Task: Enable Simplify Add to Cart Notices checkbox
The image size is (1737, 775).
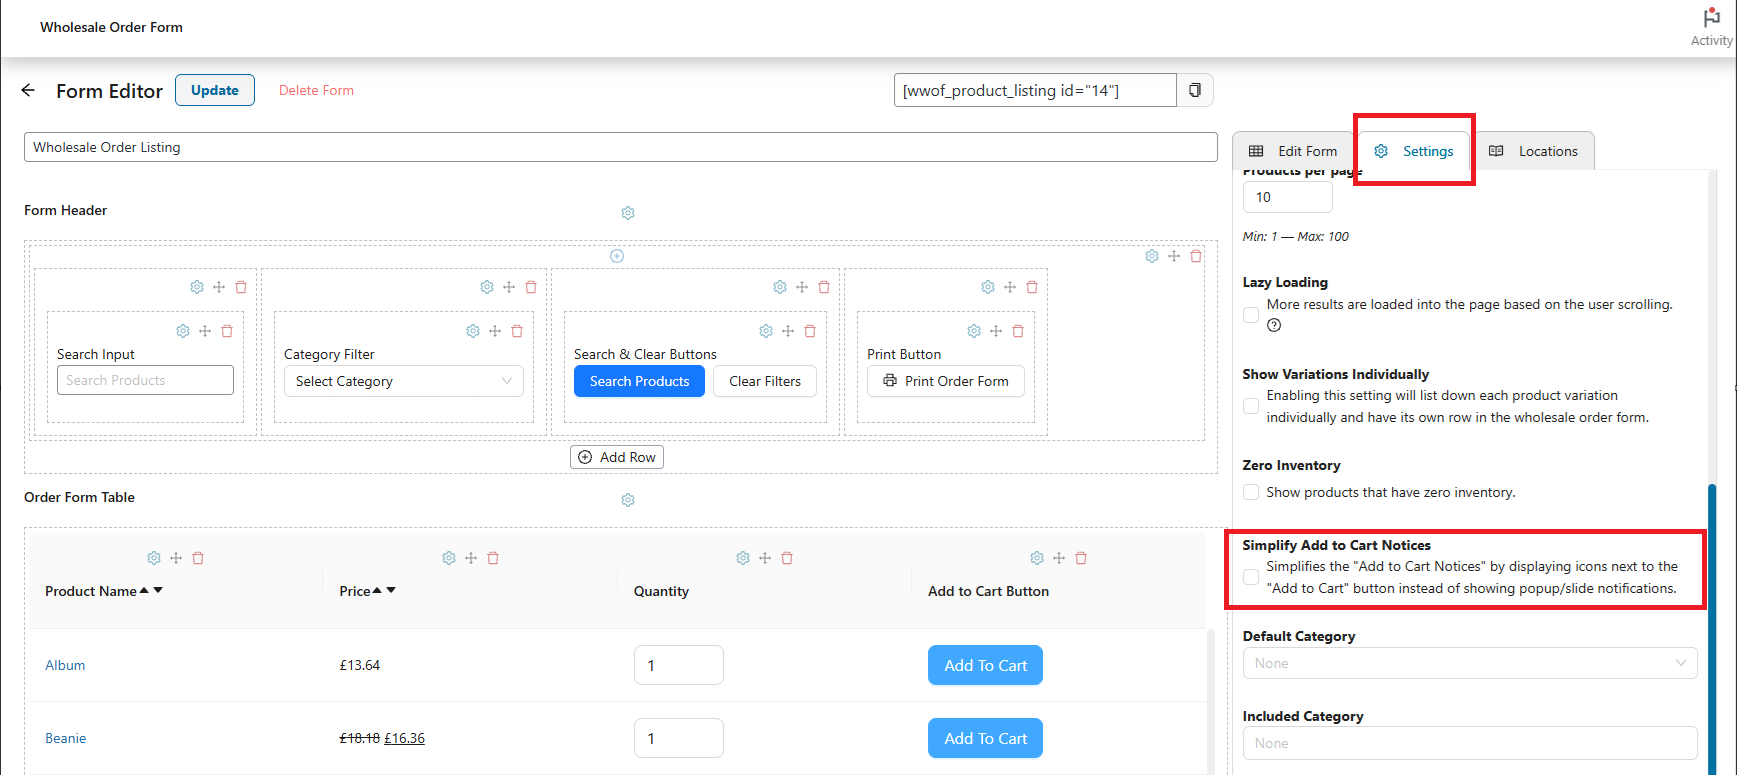Action: (1251, 577)
